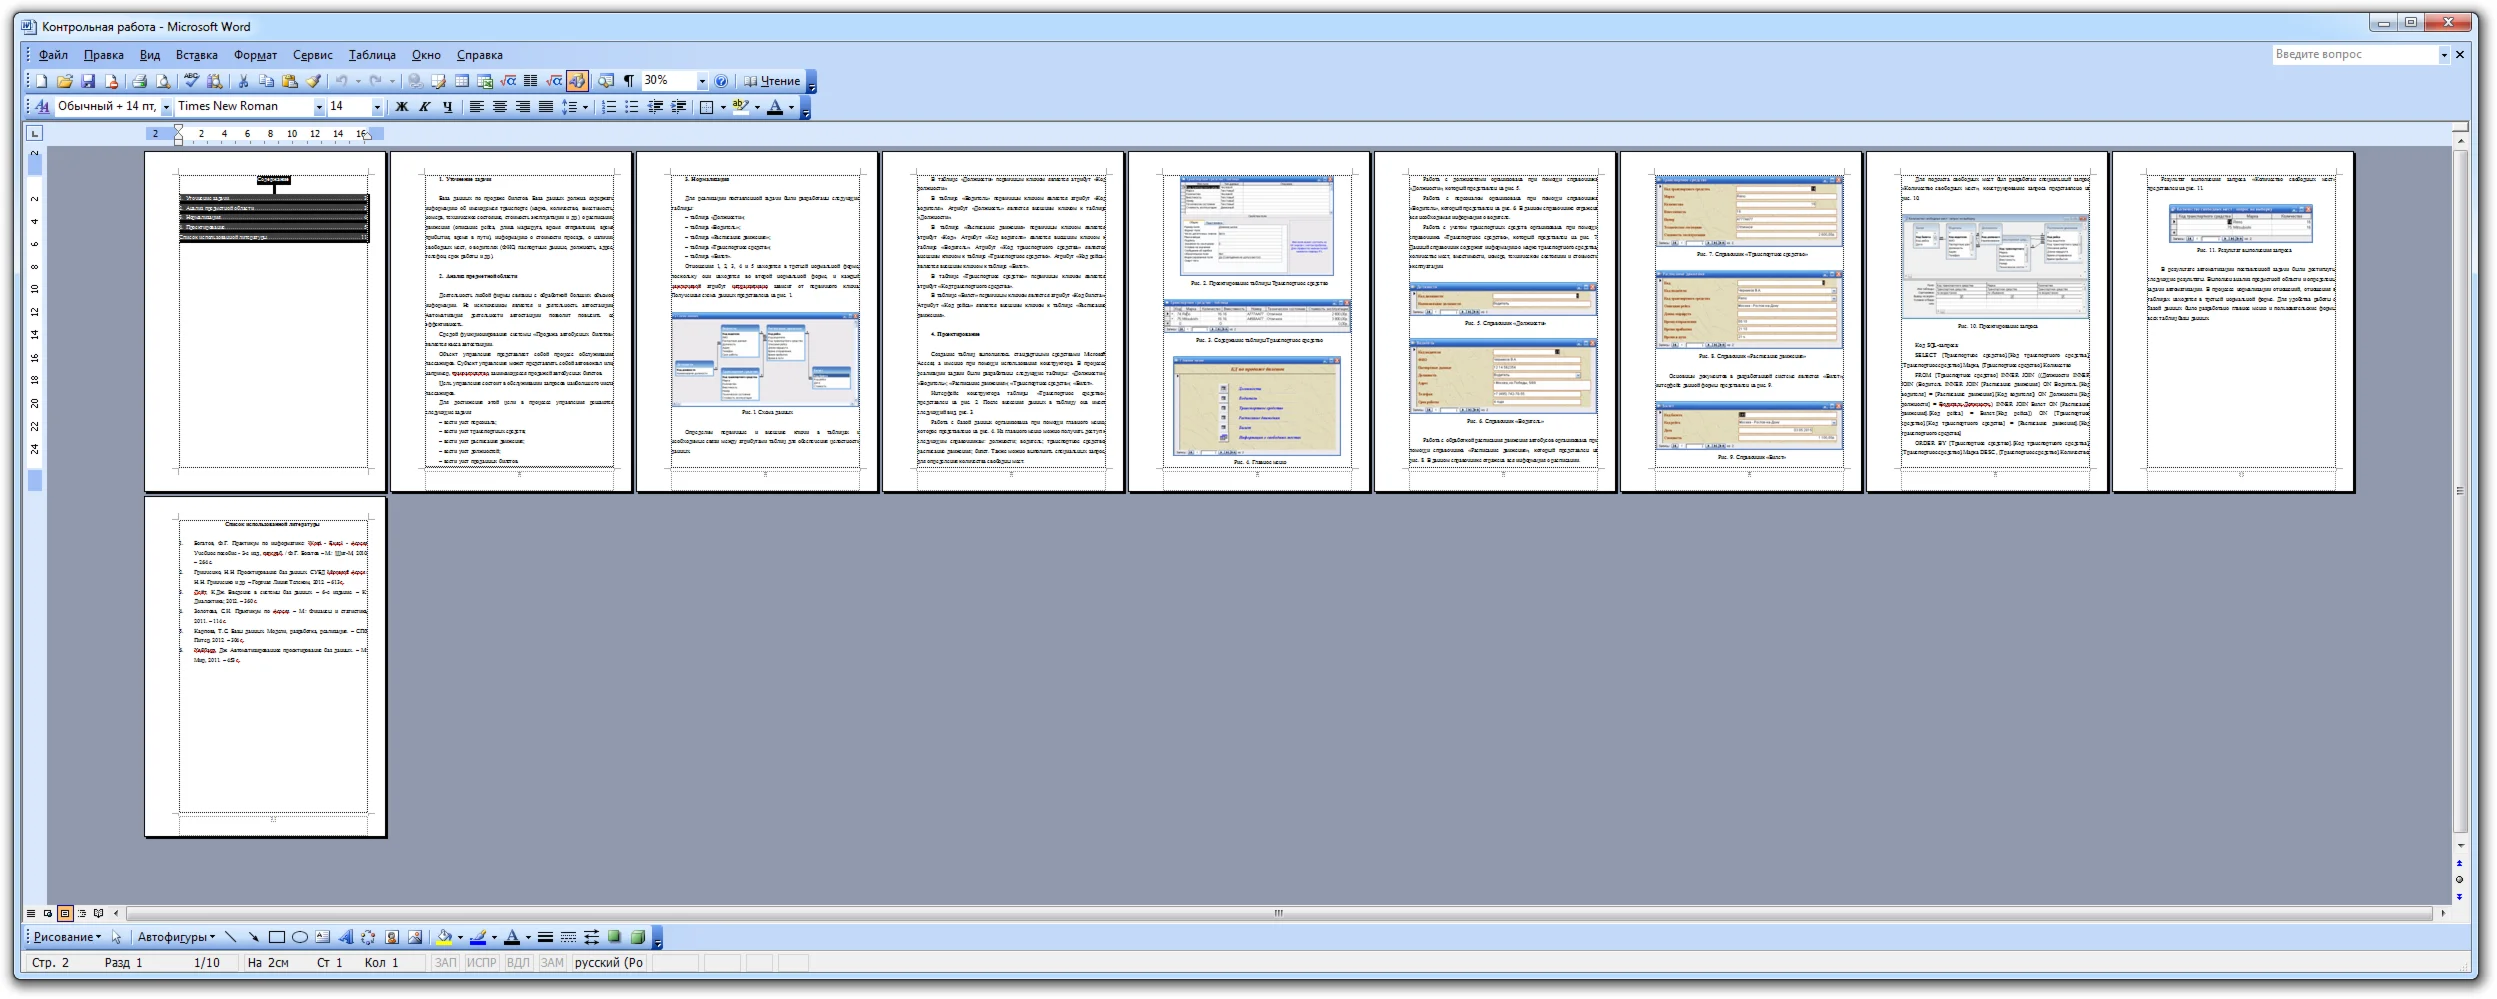
Task: Open the Вставка menu
Action: pos(196,55)
